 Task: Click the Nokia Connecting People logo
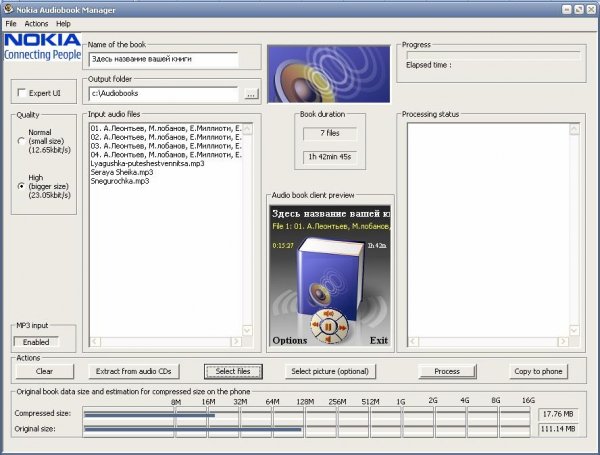pyautogui.click(x=42, y=47)
